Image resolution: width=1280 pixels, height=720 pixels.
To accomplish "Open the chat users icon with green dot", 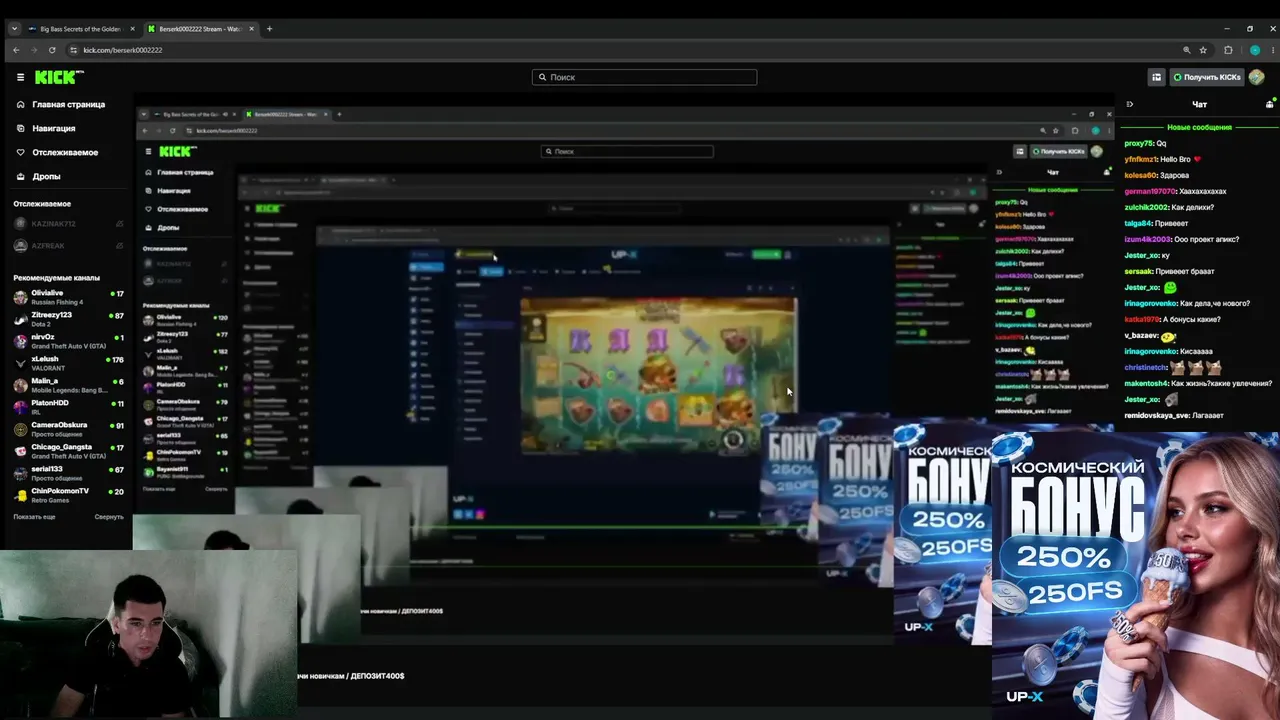I will [x=1270, y=104].
